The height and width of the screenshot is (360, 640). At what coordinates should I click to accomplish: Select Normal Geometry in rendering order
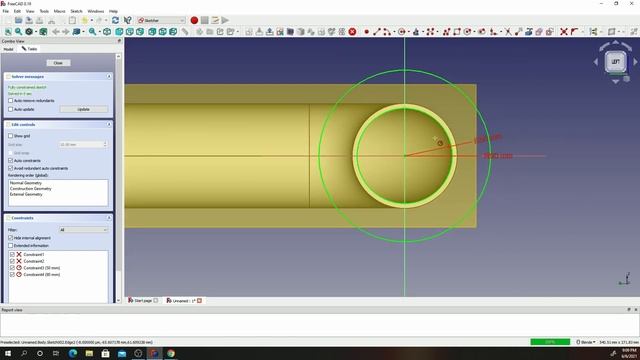(x=26, y=183)
